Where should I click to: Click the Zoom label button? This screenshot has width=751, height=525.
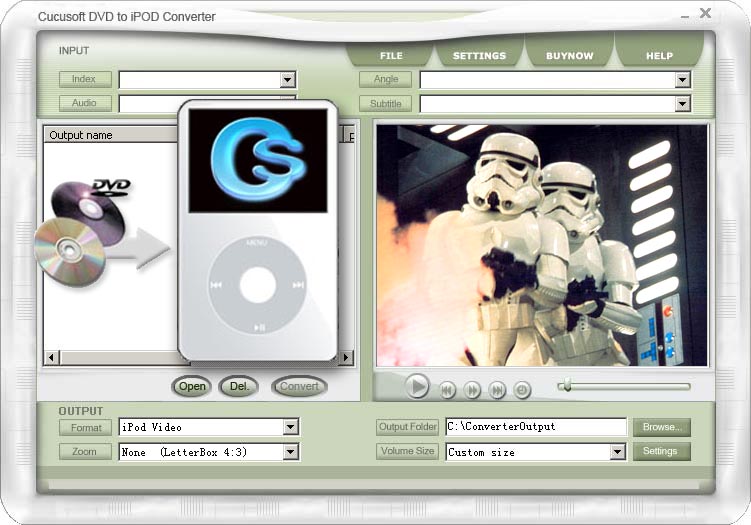[85, 451]
